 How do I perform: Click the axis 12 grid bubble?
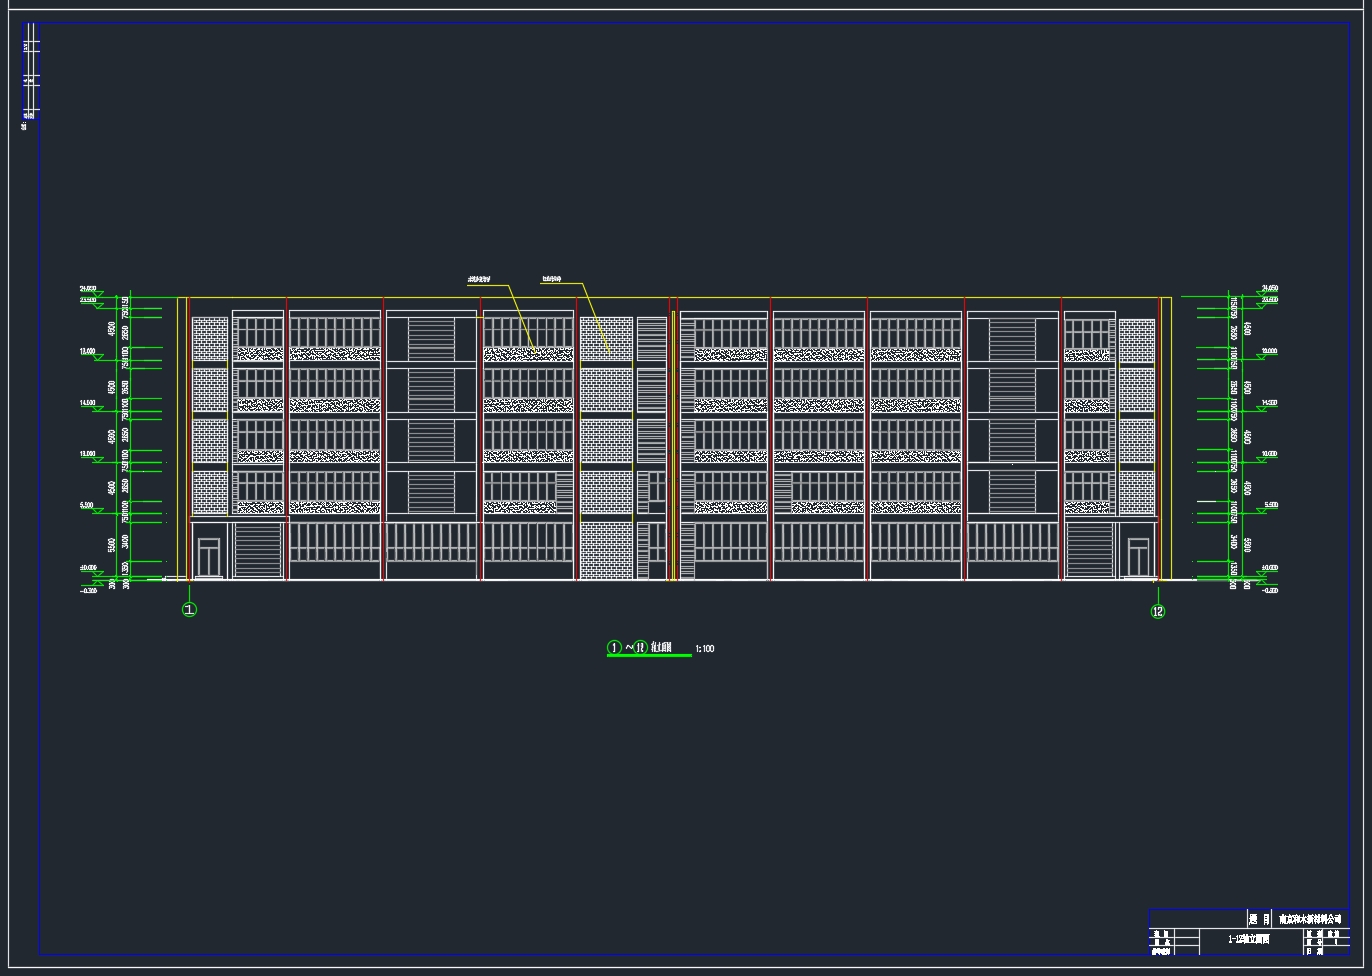click(1158, 611)
